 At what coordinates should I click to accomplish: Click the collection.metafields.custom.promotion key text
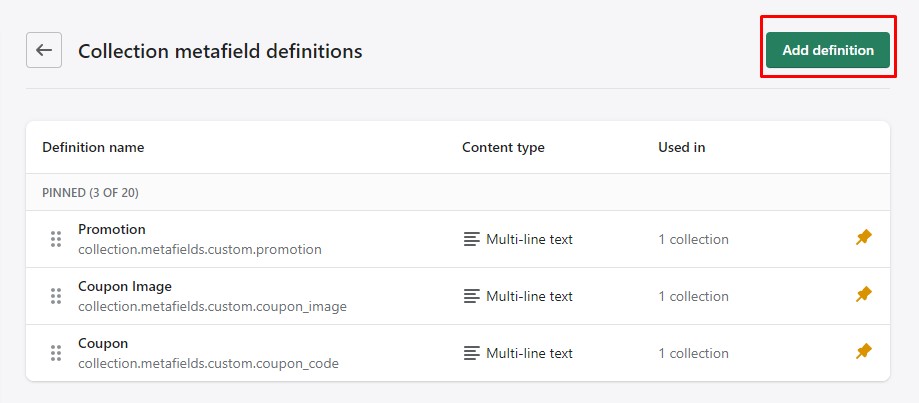pyautogui.click(x=200, y=249)
